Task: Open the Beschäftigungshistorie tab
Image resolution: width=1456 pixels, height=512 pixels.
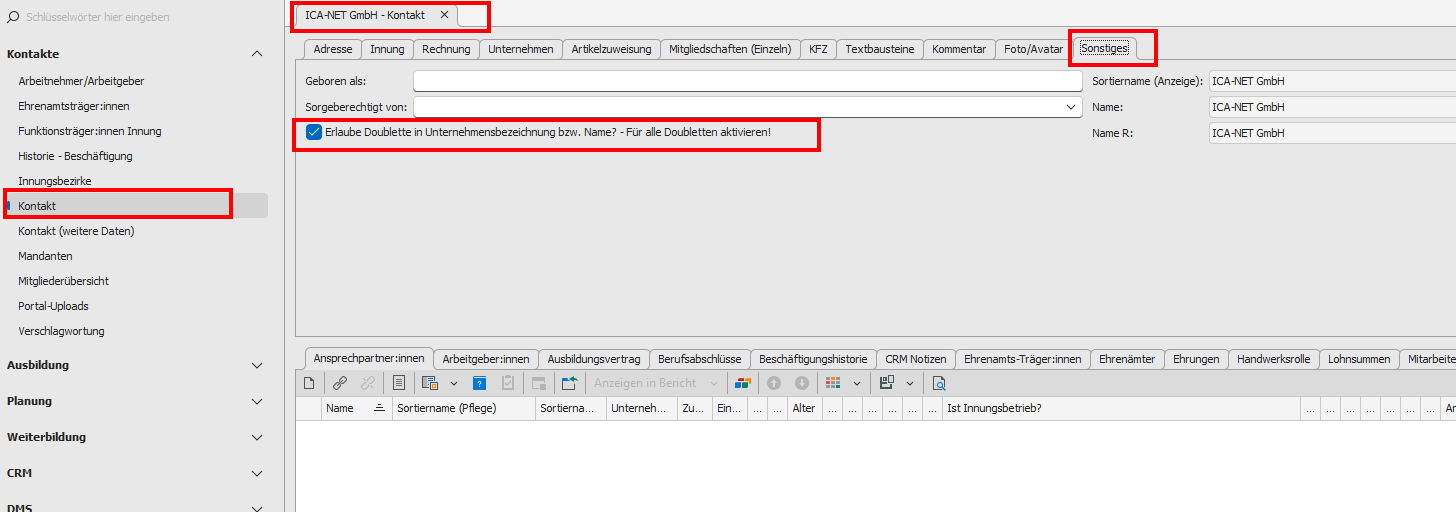Action: tap(813, 359)
